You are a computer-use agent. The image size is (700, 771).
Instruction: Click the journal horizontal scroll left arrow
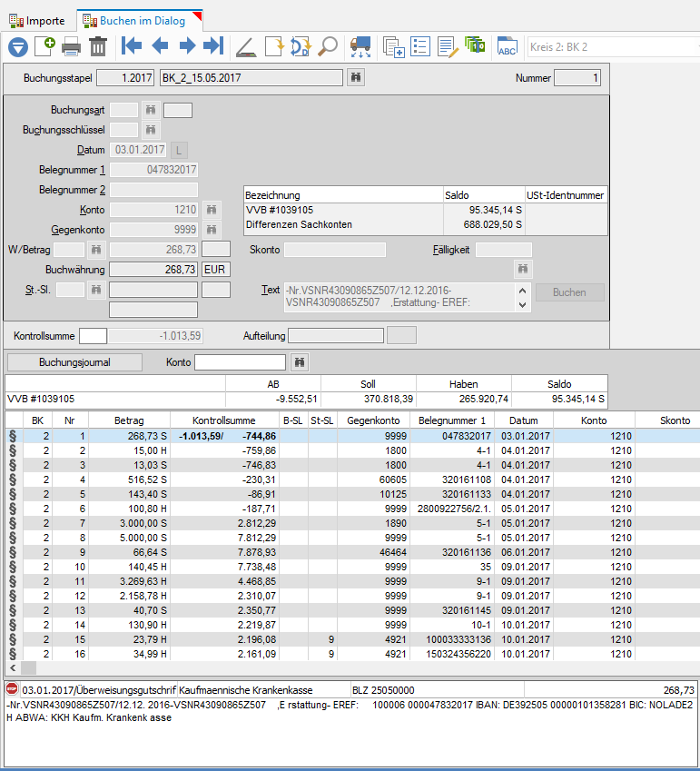coord(13,668)
